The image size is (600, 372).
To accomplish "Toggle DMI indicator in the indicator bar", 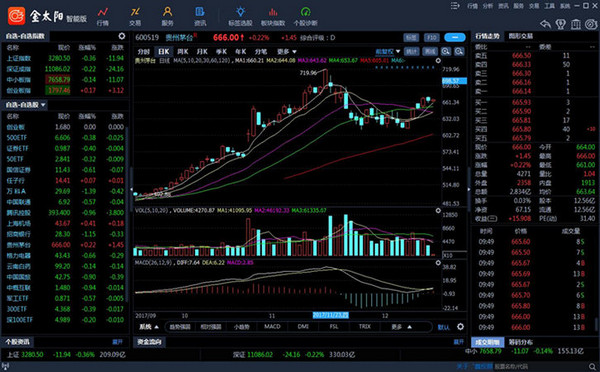I will [303, 326].
